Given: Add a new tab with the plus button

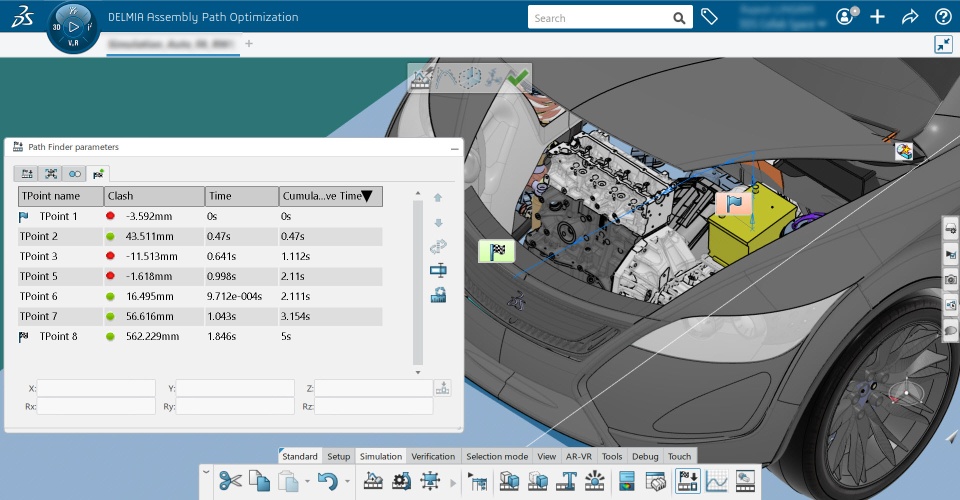Looking at the screenshot, I should [249, 43].
